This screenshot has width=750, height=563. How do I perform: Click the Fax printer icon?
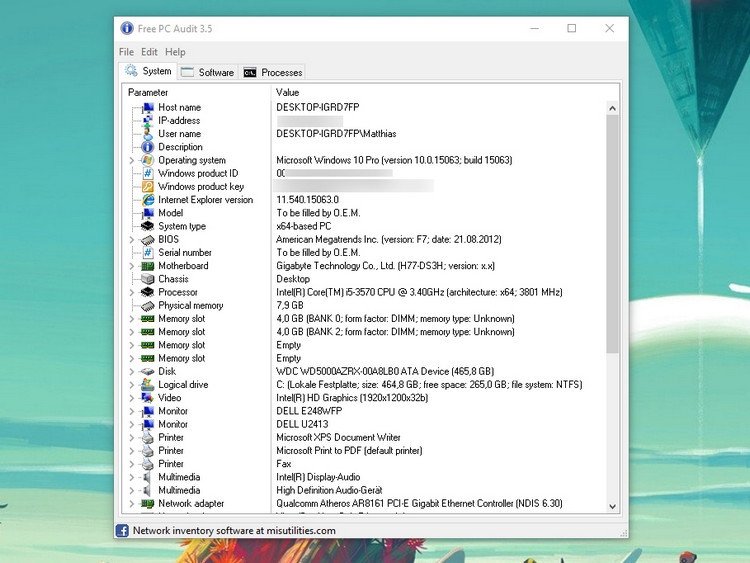[148, 464]
